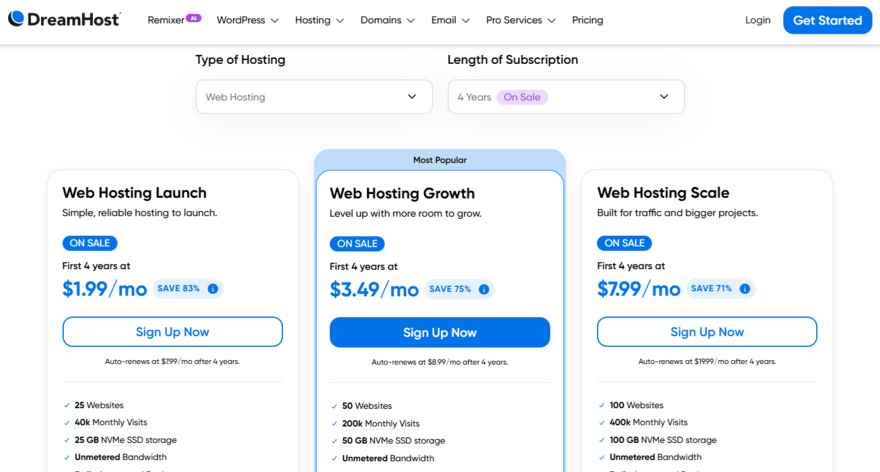The image size is (880, 472).
Task: Expand the Domains menu
Action: pyautogui.click(x=387, y=20)
